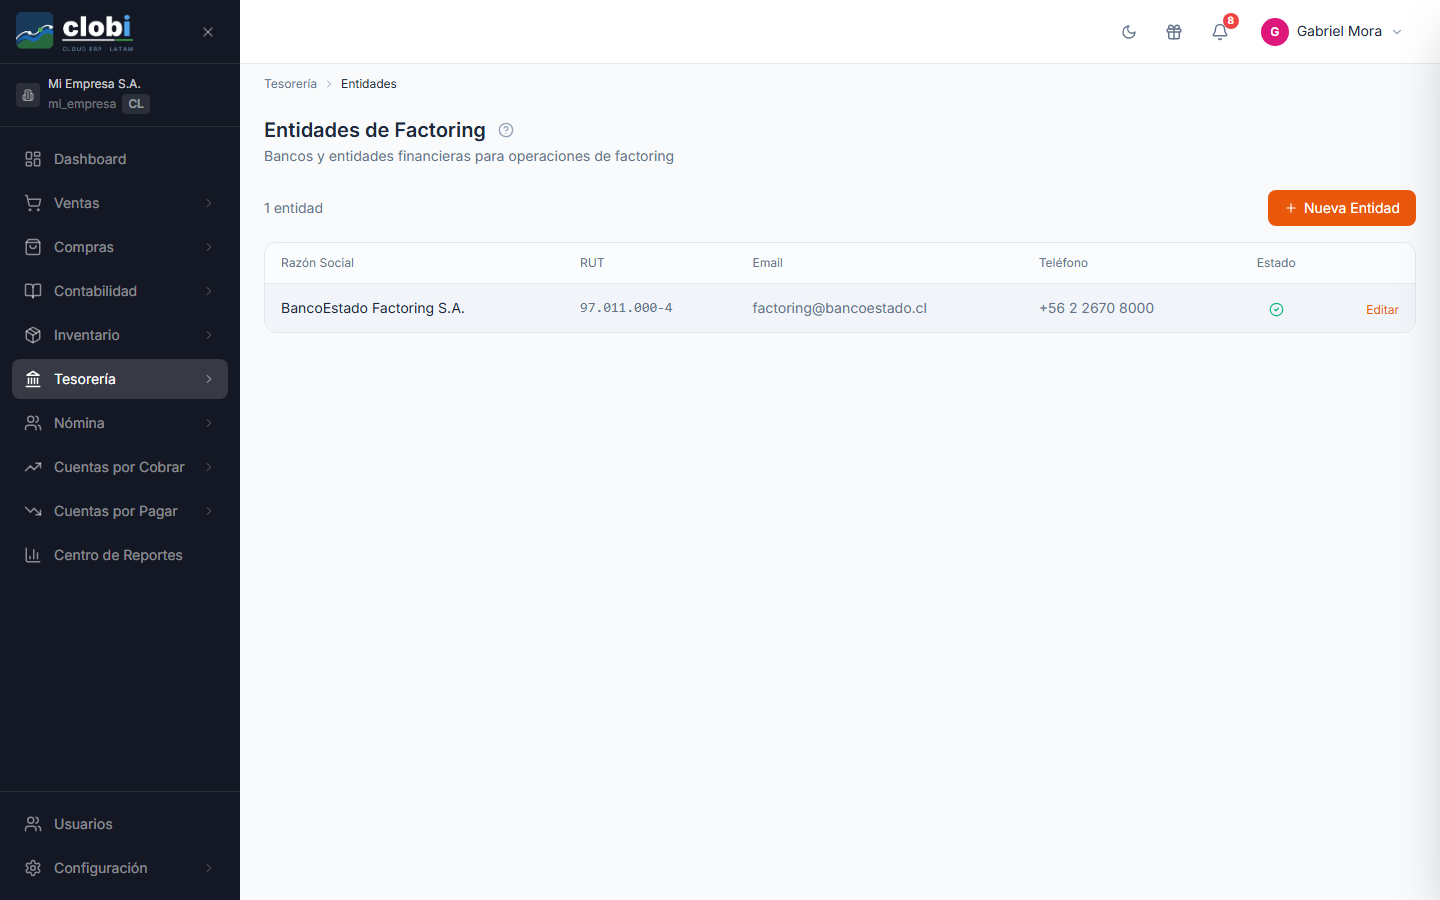Click the CL country badge

coord(136,104)
